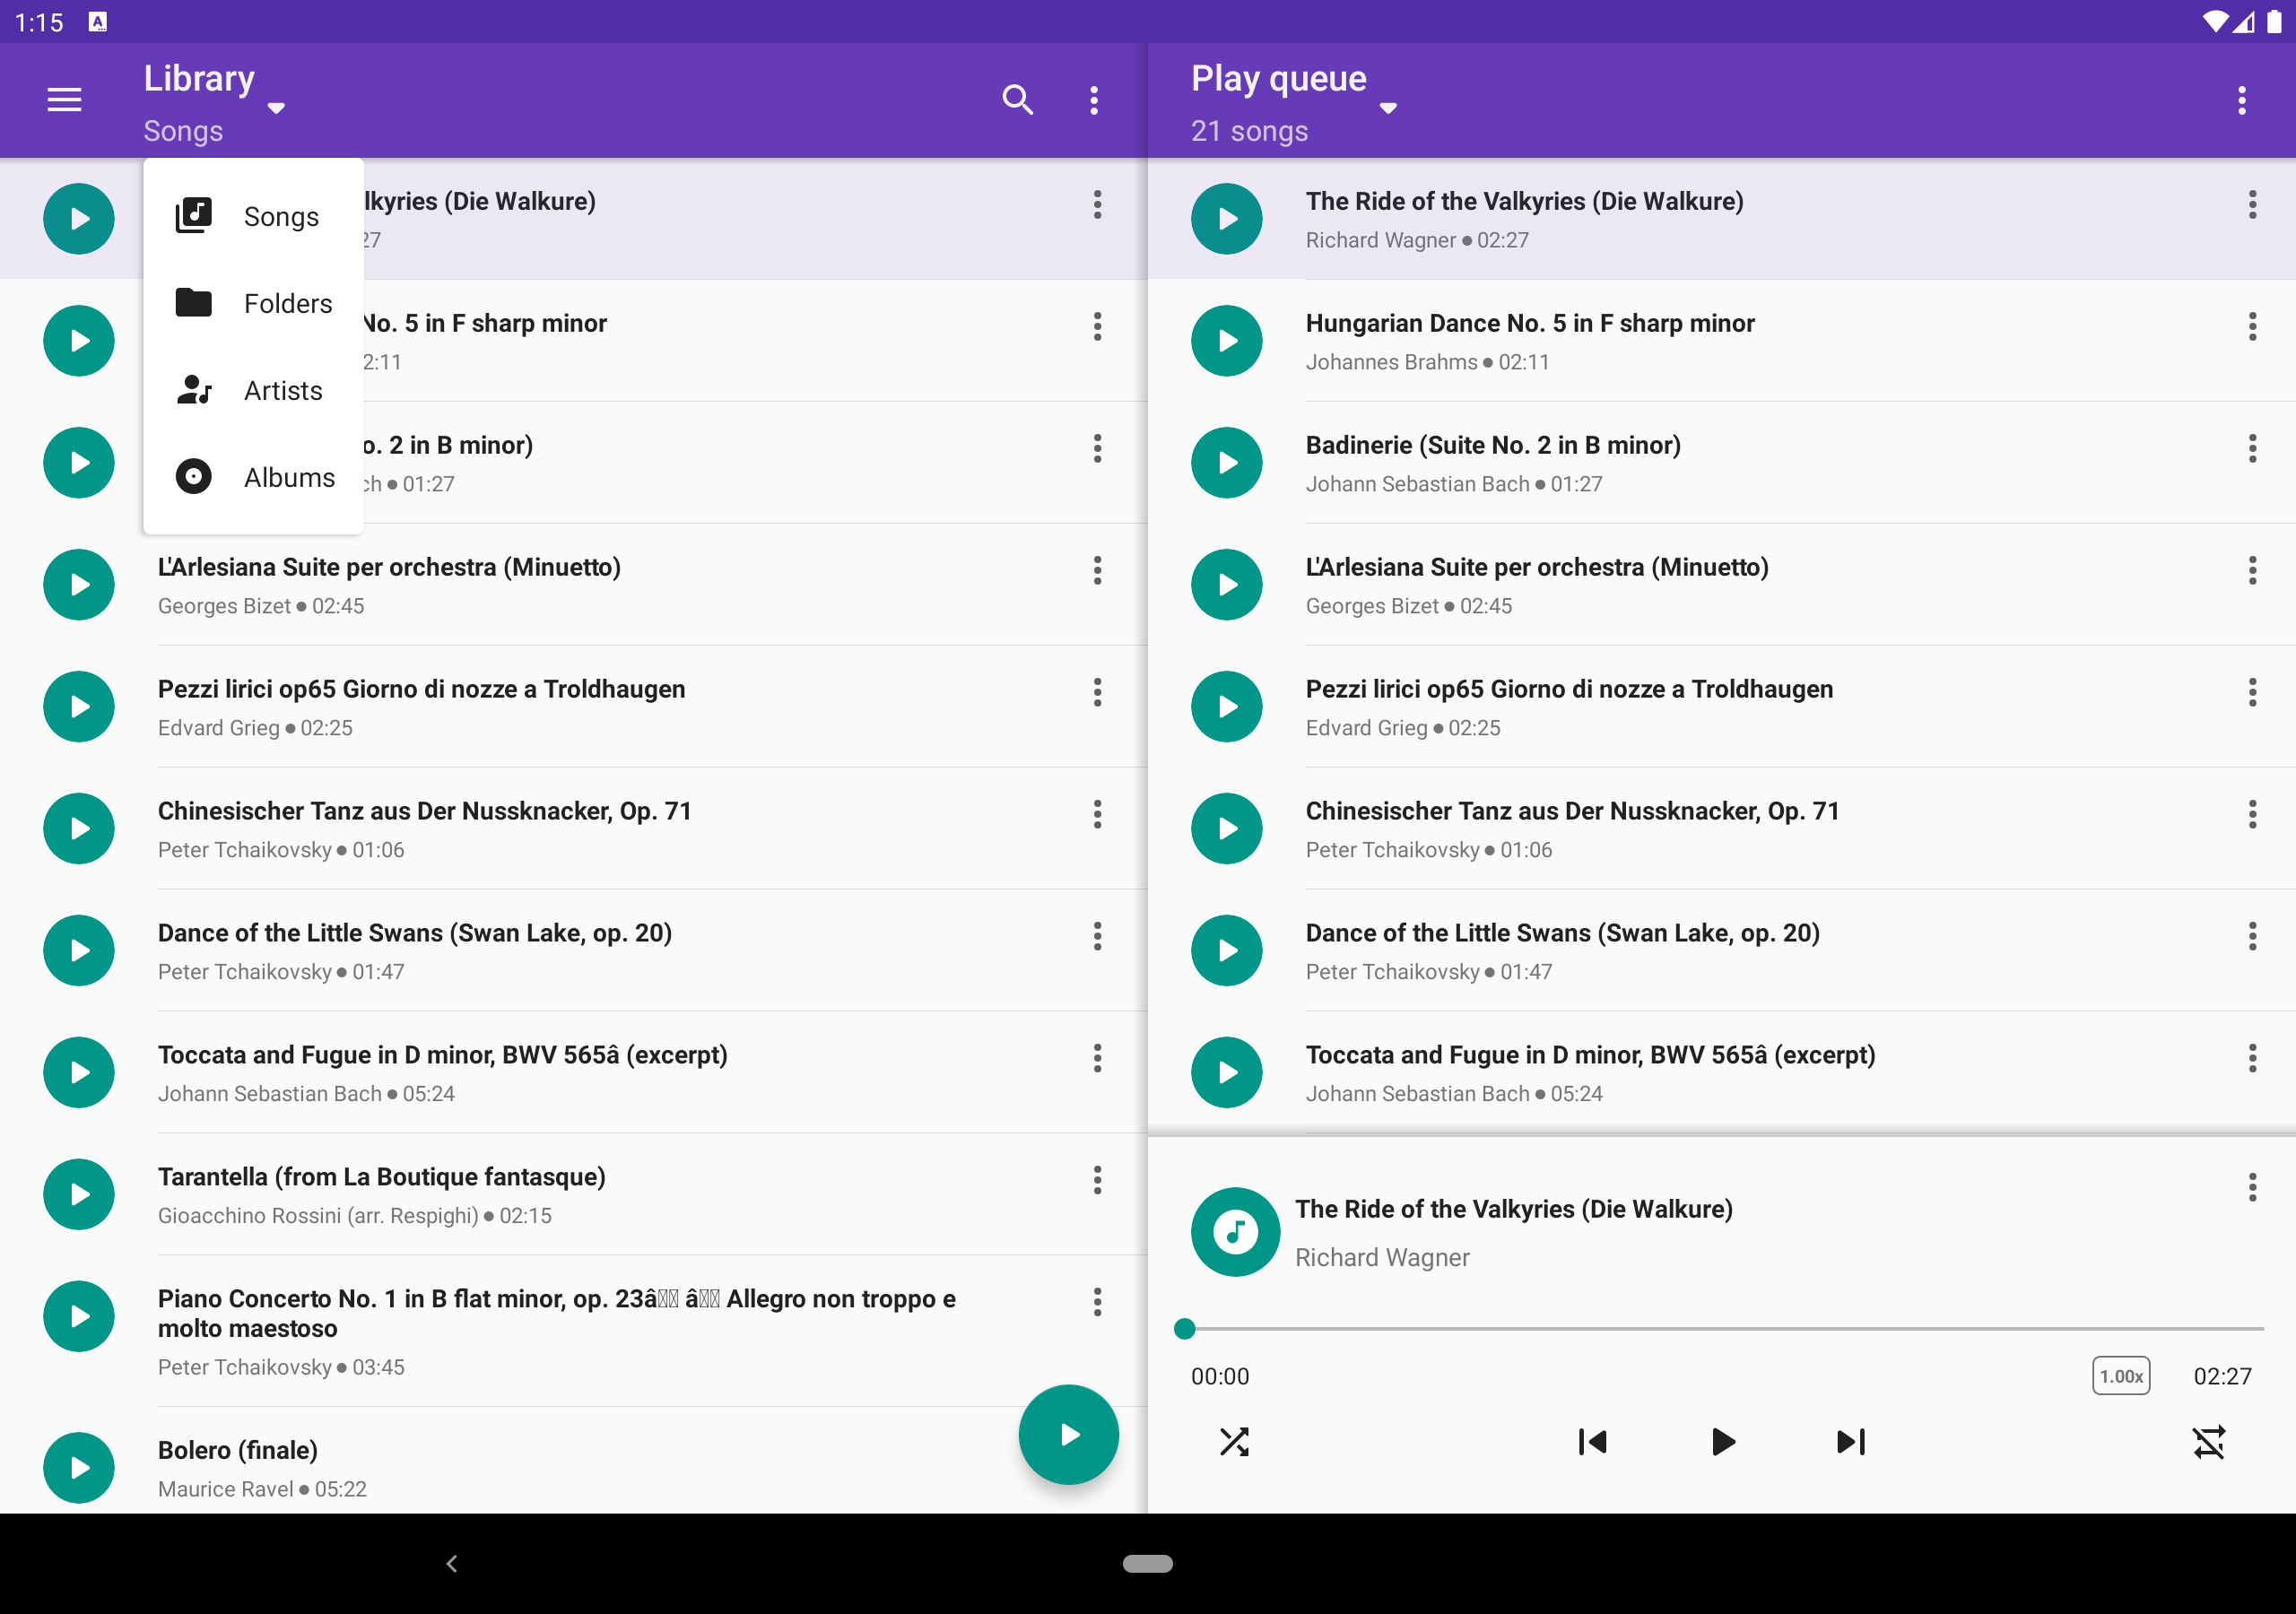Open Library overflow menu in toolbar
Screen dimensions: 2296x1614
point(1094,100)
